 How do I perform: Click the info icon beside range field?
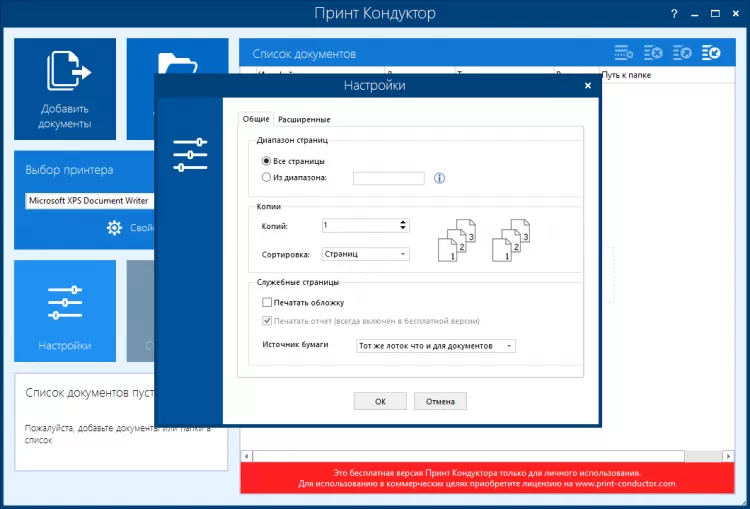(x=439, y=178)
